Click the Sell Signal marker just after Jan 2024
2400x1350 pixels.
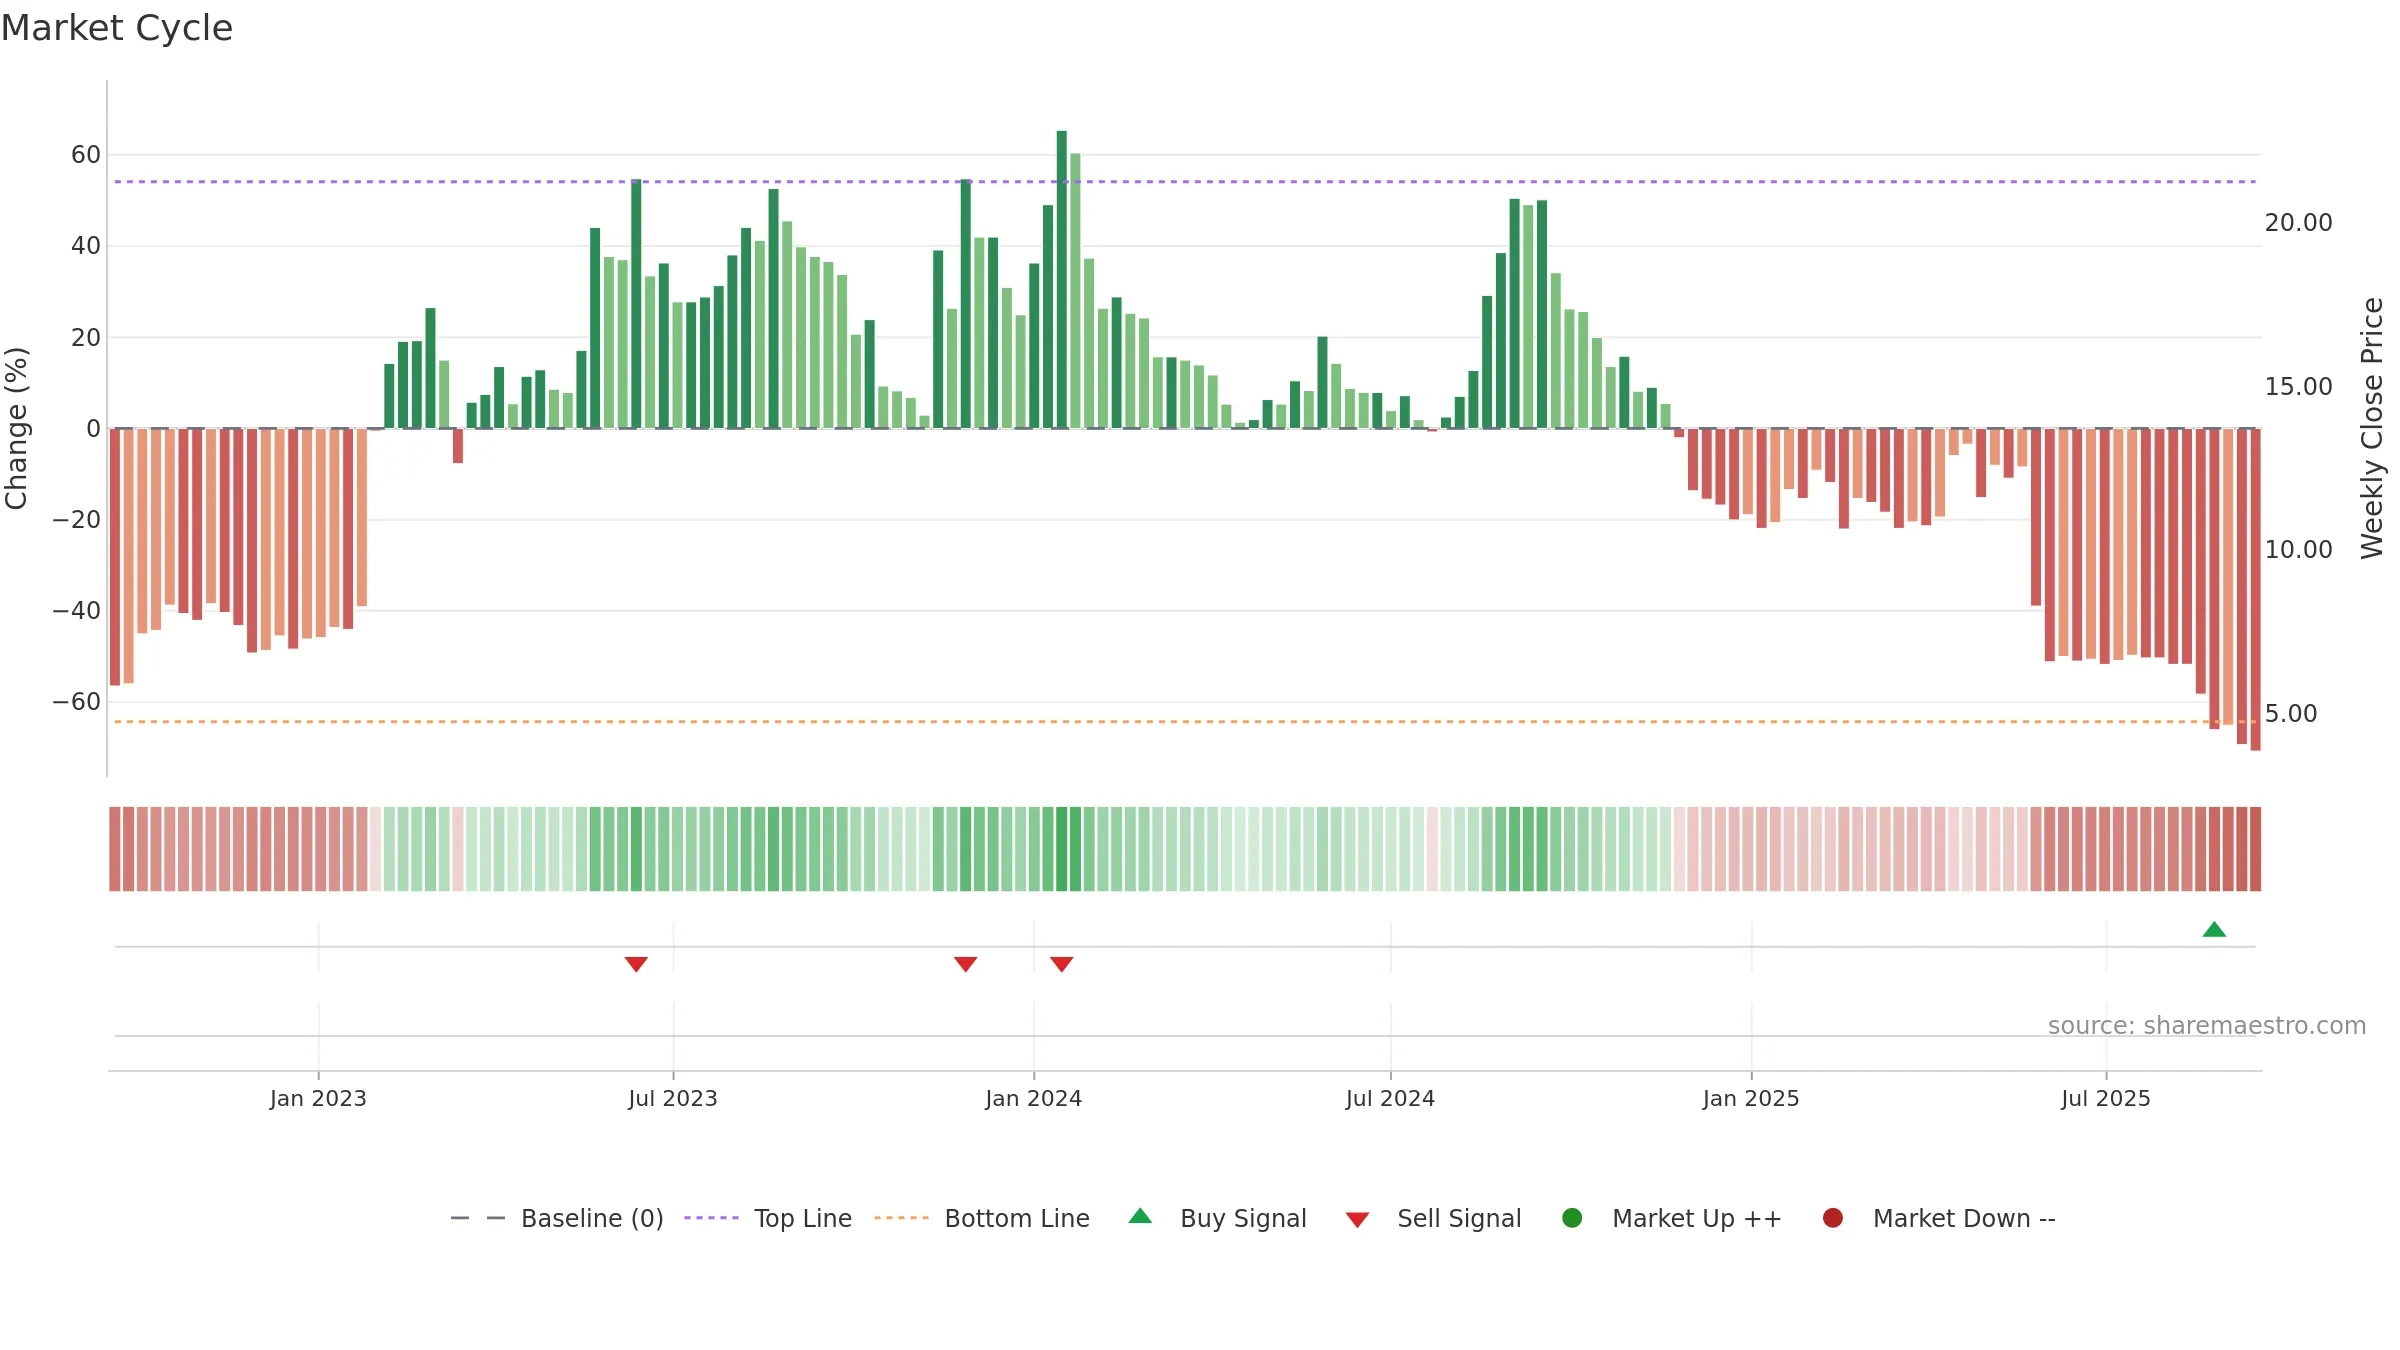click(1062, 964)
